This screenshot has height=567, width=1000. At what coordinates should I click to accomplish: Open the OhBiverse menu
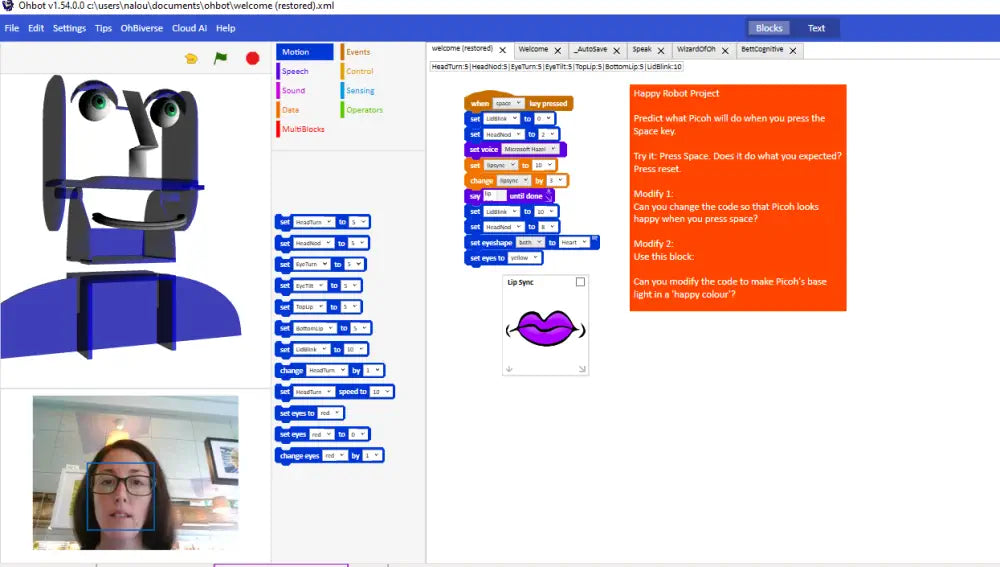coord(142,28)
